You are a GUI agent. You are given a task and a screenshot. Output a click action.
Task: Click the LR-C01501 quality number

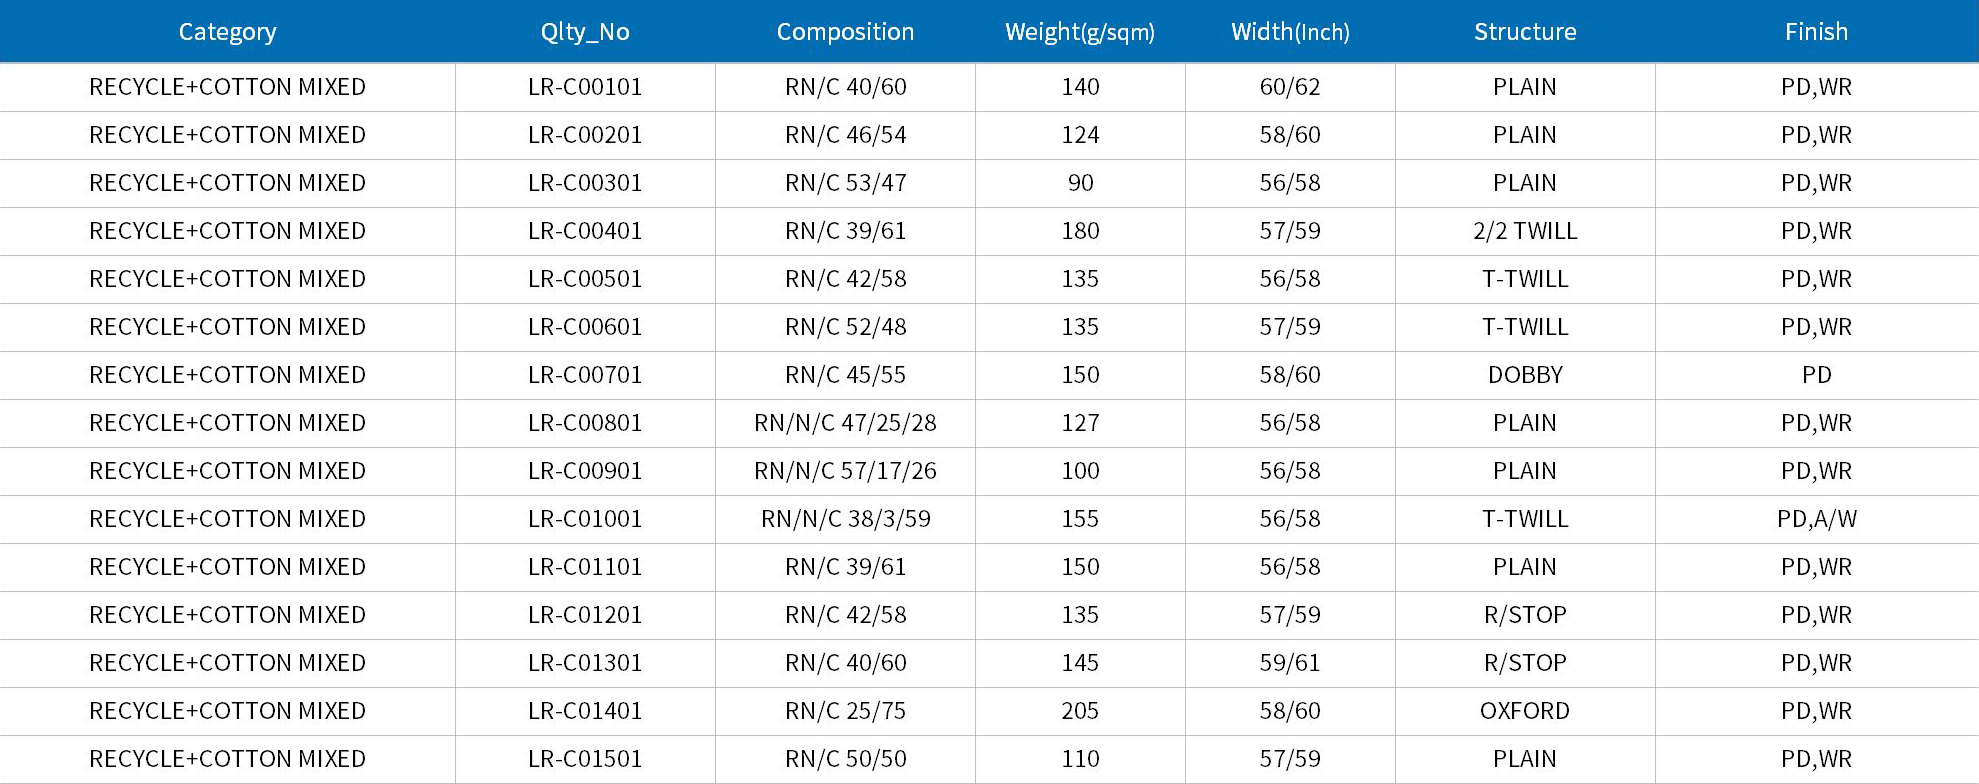click(585, 759)
